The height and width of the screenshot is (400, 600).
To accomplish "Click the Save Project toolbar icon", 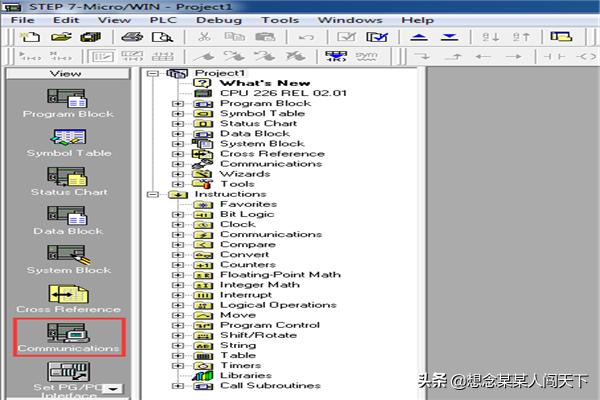I will [91, 37].
